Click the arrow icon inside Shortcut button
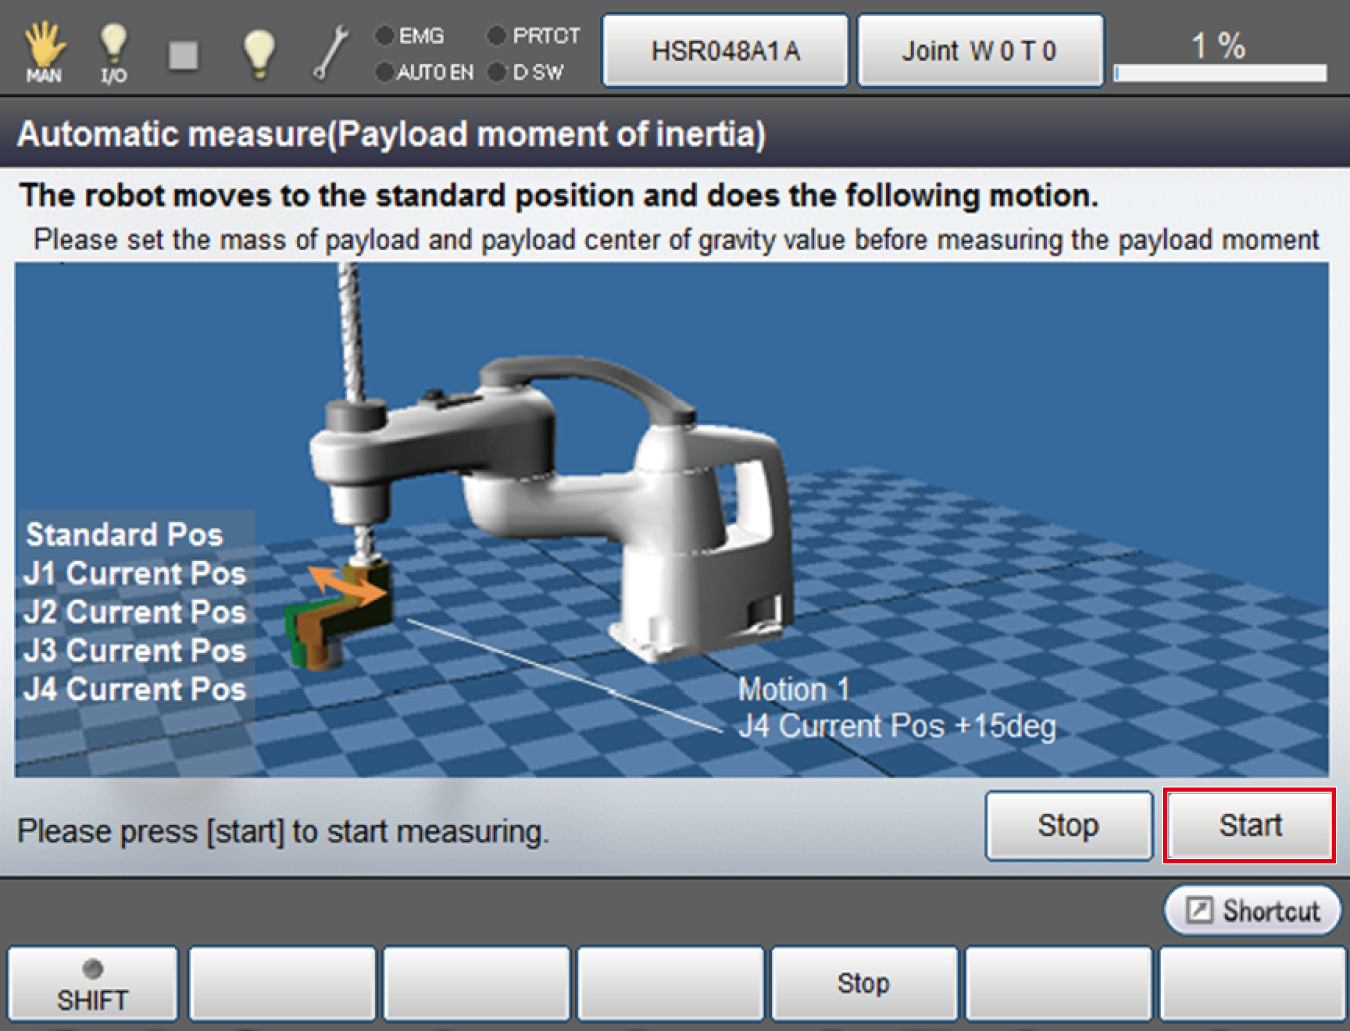This screenshot has height=1031, width=1350. point(1199,911)
